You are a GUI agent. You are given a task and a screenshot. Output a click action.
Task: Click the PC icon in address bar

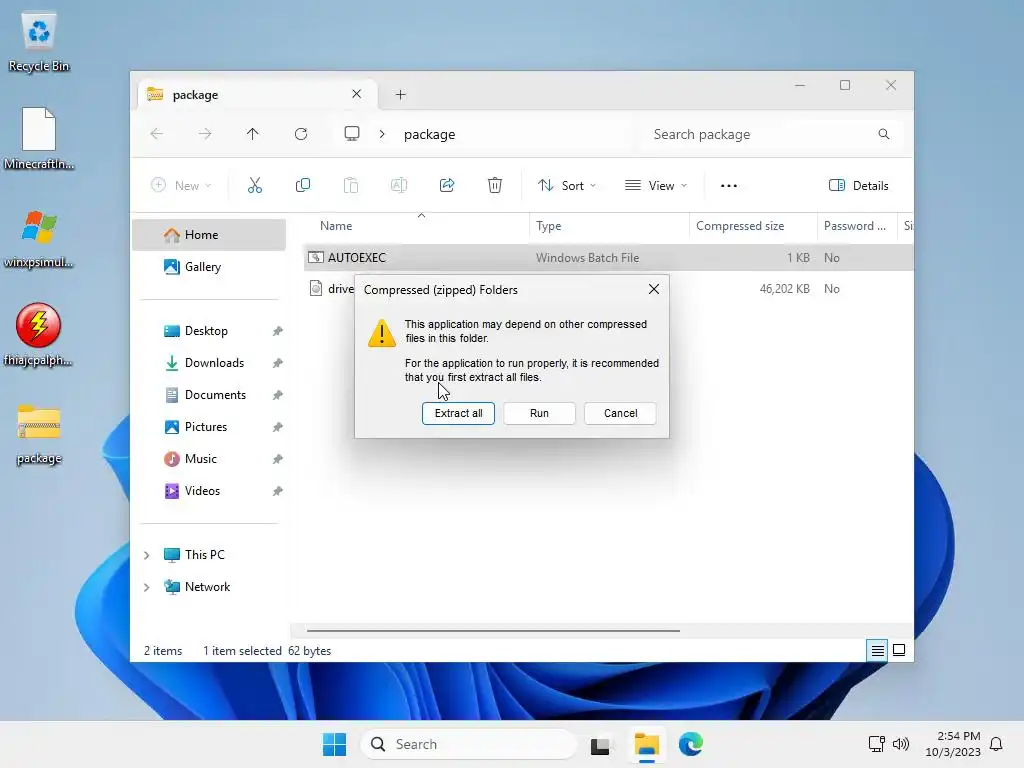[x=352, y=134]
